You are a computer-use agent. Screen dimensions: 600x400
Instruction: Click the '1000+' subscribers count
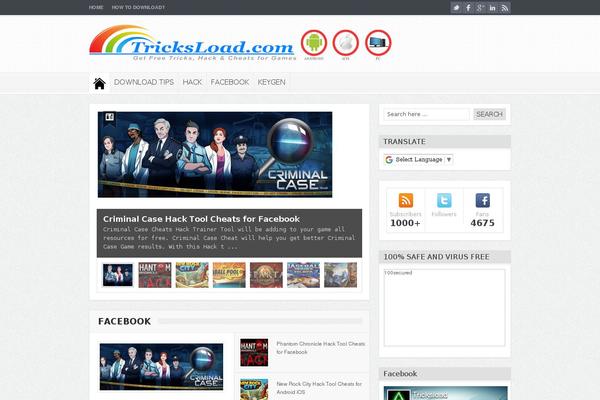405,223
